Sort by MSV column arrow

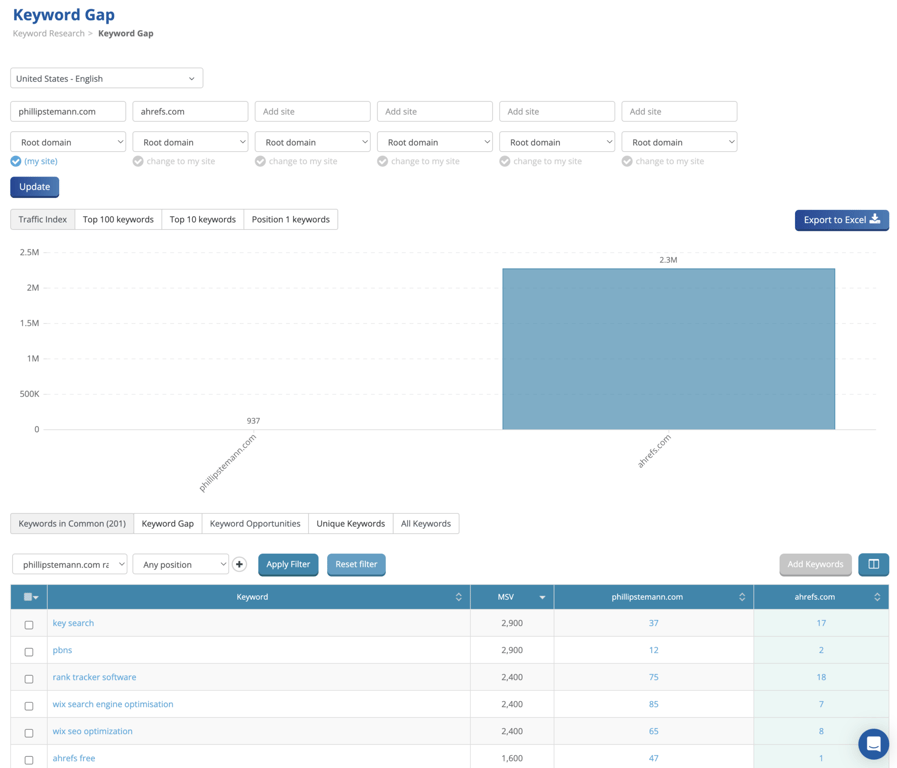point(542,598)
